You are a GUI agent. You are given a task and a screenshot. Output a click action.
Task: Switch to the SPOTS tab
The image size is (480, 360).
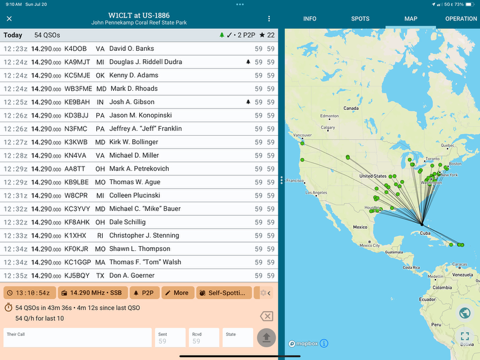tap(360, 19)
